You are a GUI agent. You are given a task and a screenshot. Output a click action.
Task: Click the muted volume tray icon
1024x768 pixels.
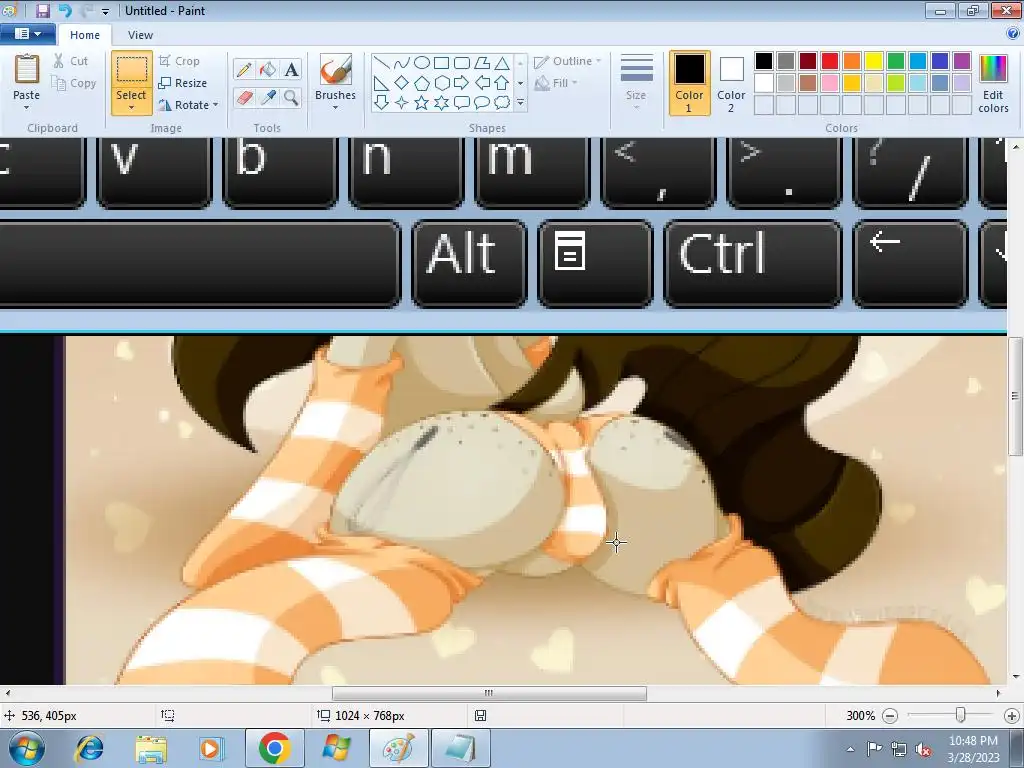(923, 750)
